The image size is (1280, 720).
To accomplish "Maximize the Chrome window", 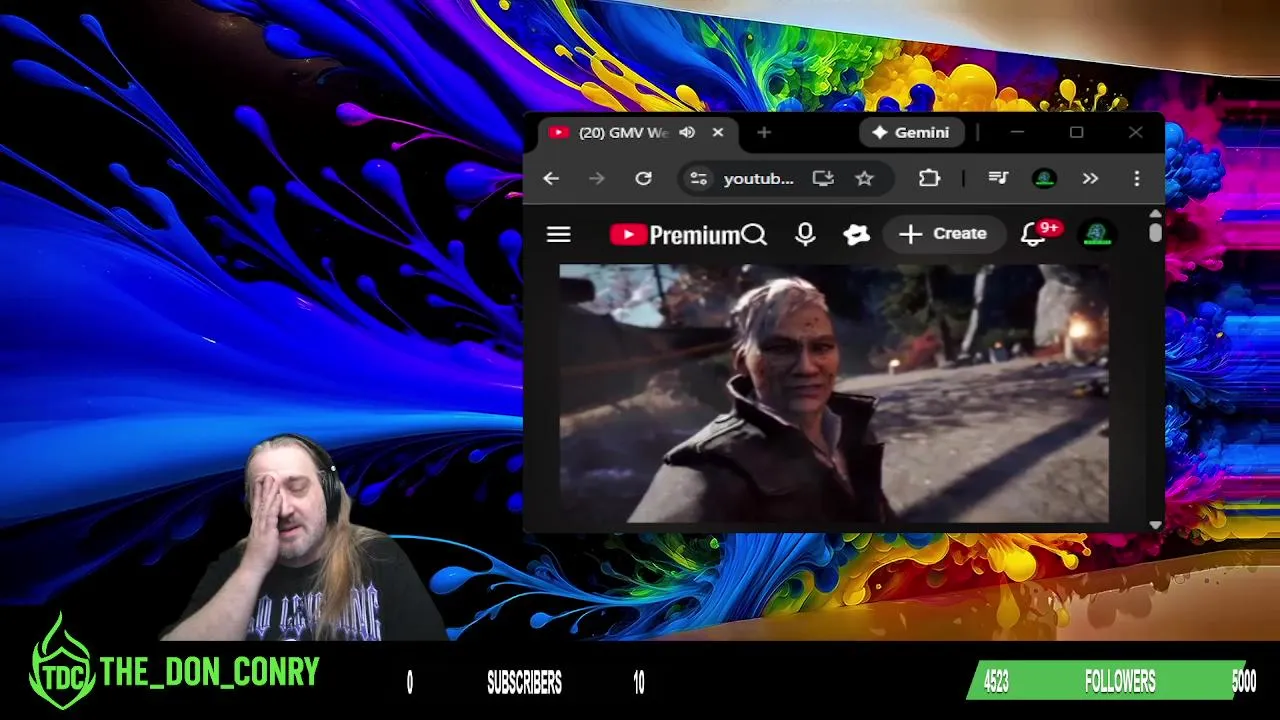I will (x=1077, y=132).
